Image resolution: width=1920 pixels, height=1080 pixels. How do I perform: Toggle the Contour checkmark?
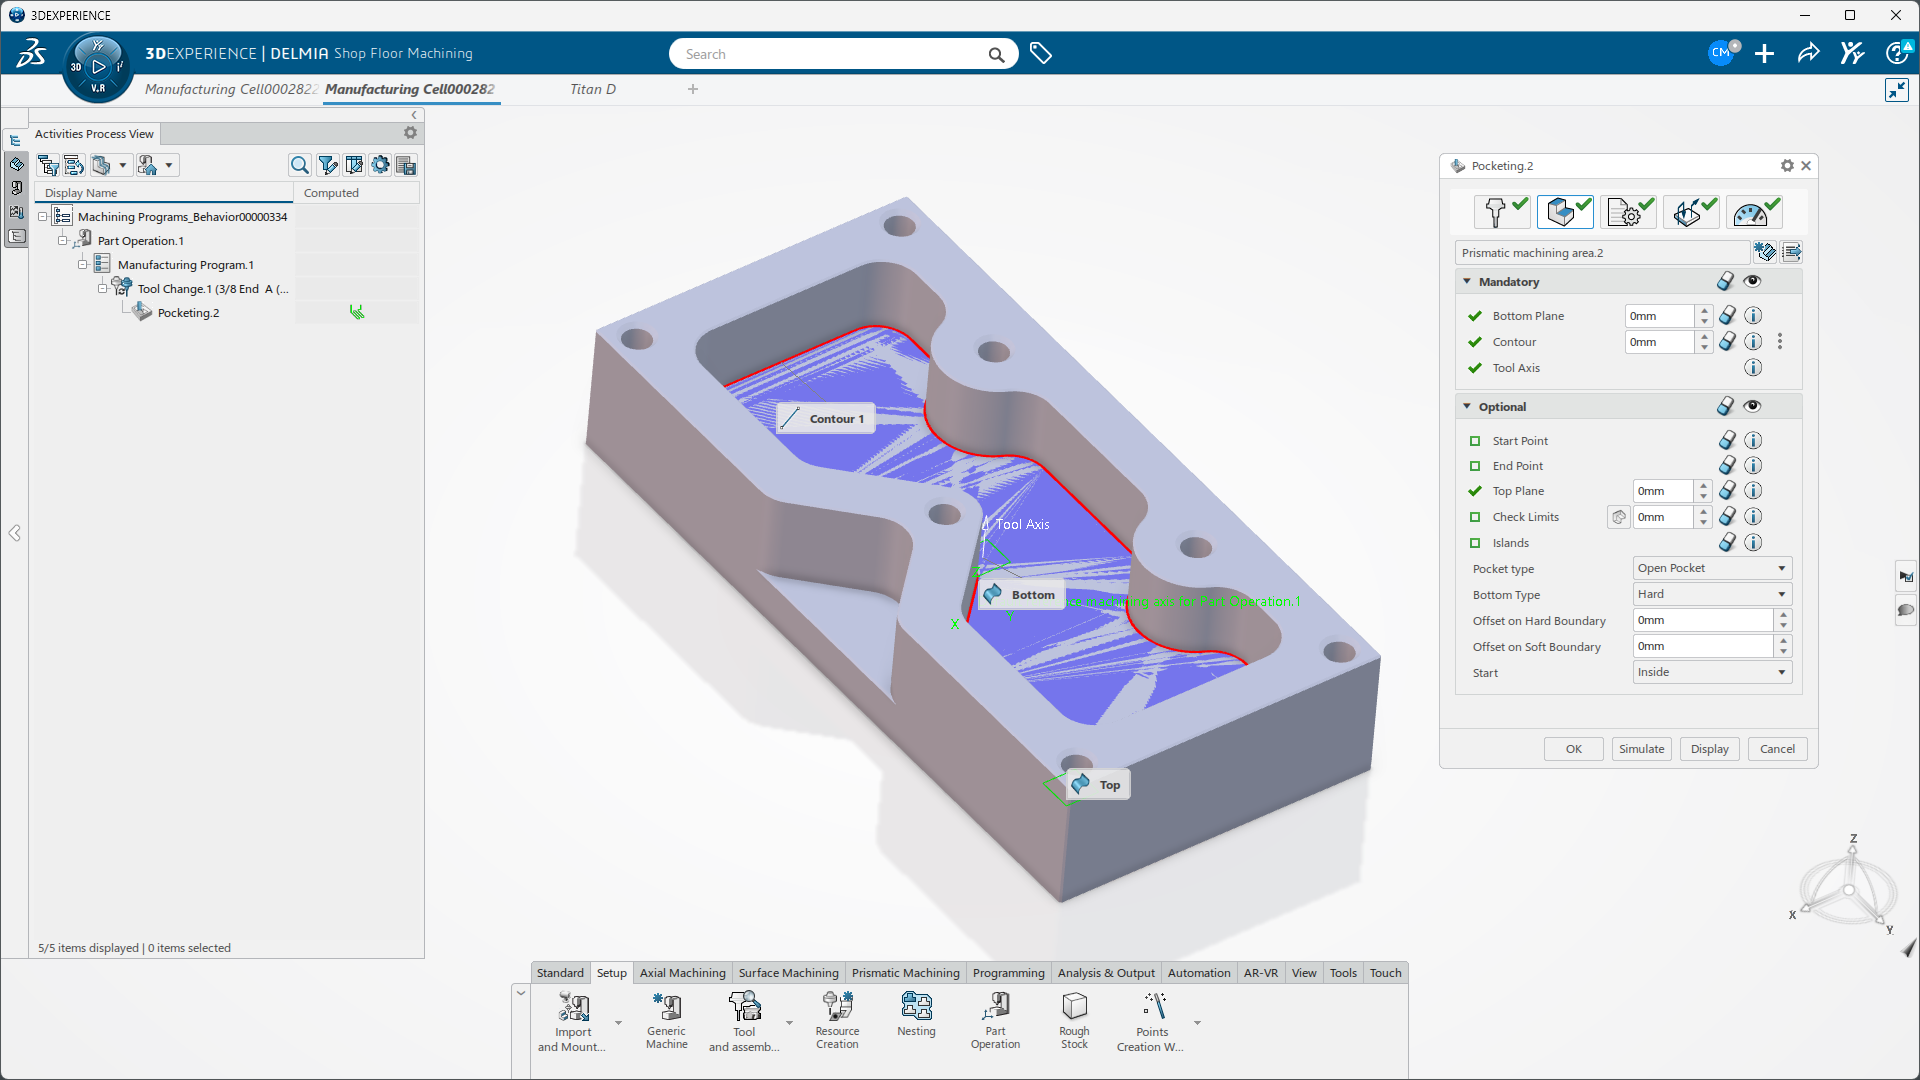[x=1475, y=342]
